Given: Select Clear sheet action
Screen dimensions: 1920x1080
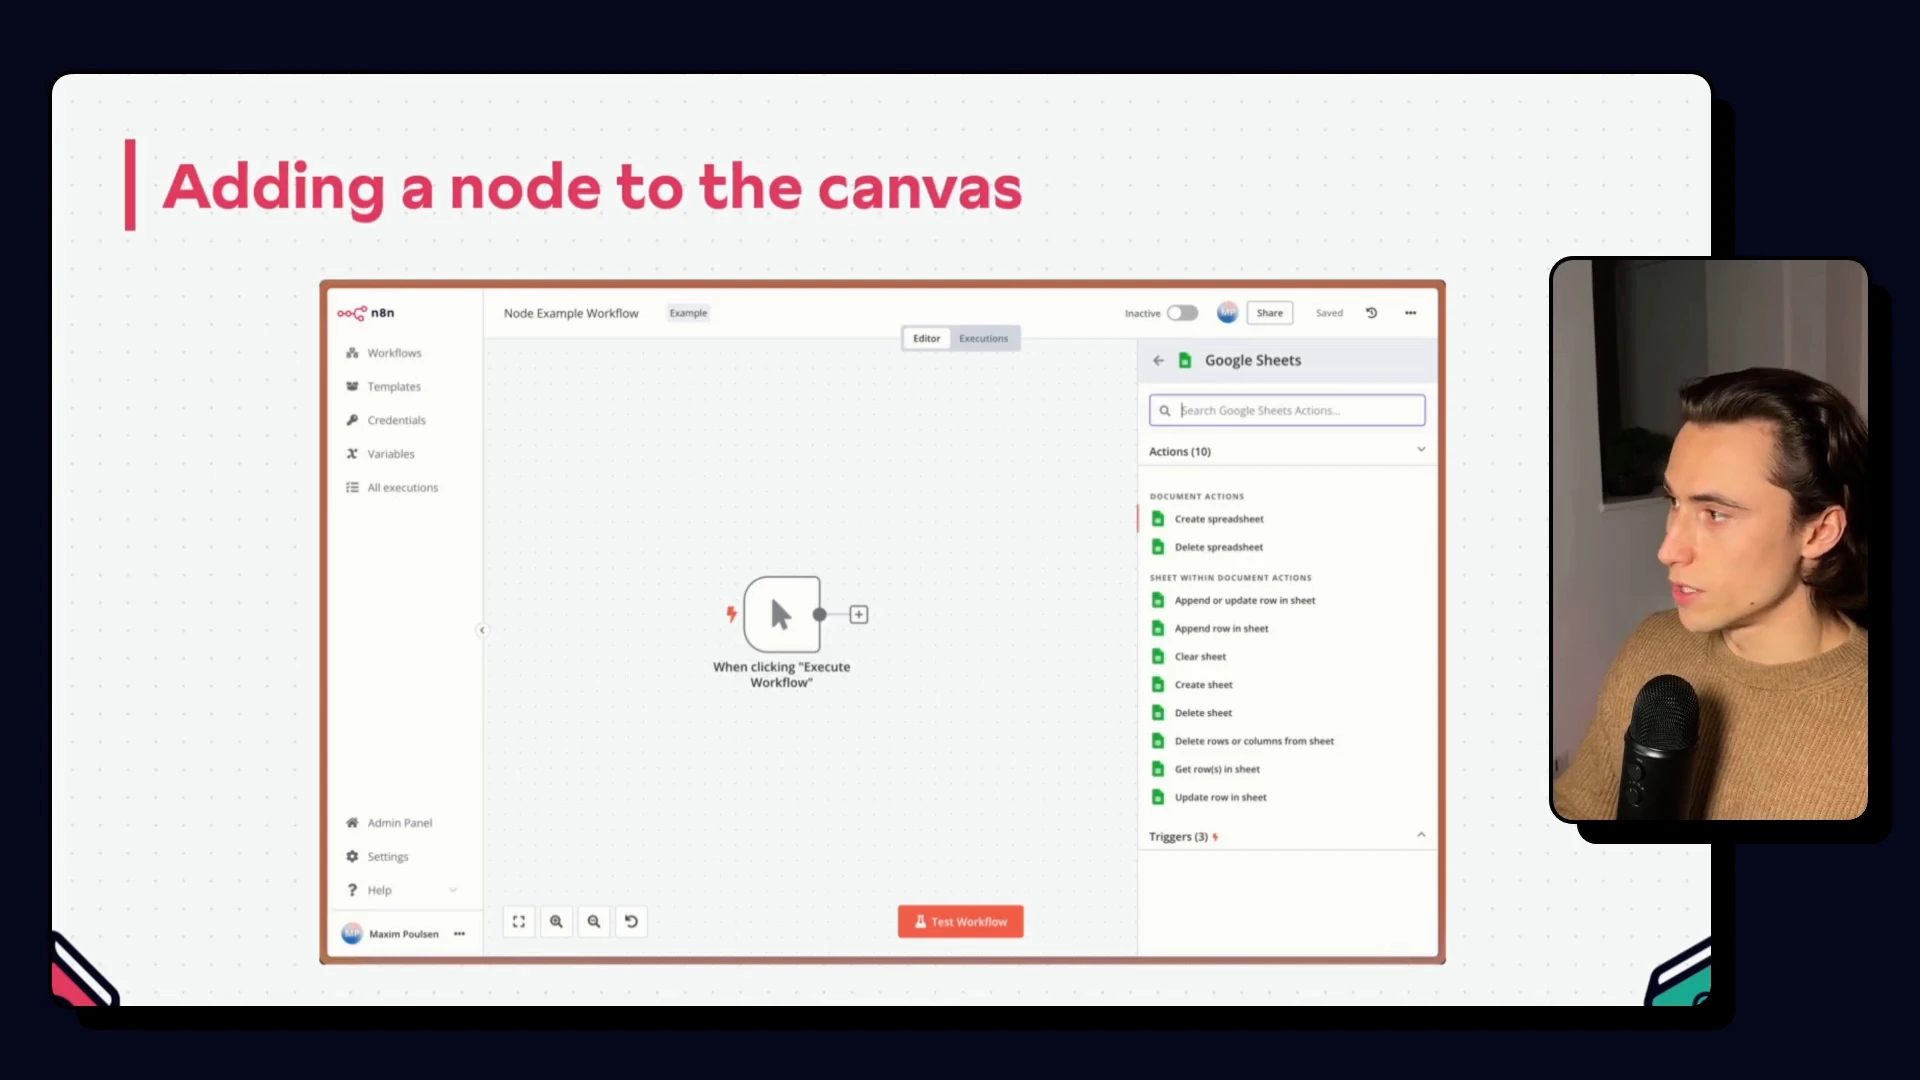Looking at the screenshot, I should tap(1200, 657).
